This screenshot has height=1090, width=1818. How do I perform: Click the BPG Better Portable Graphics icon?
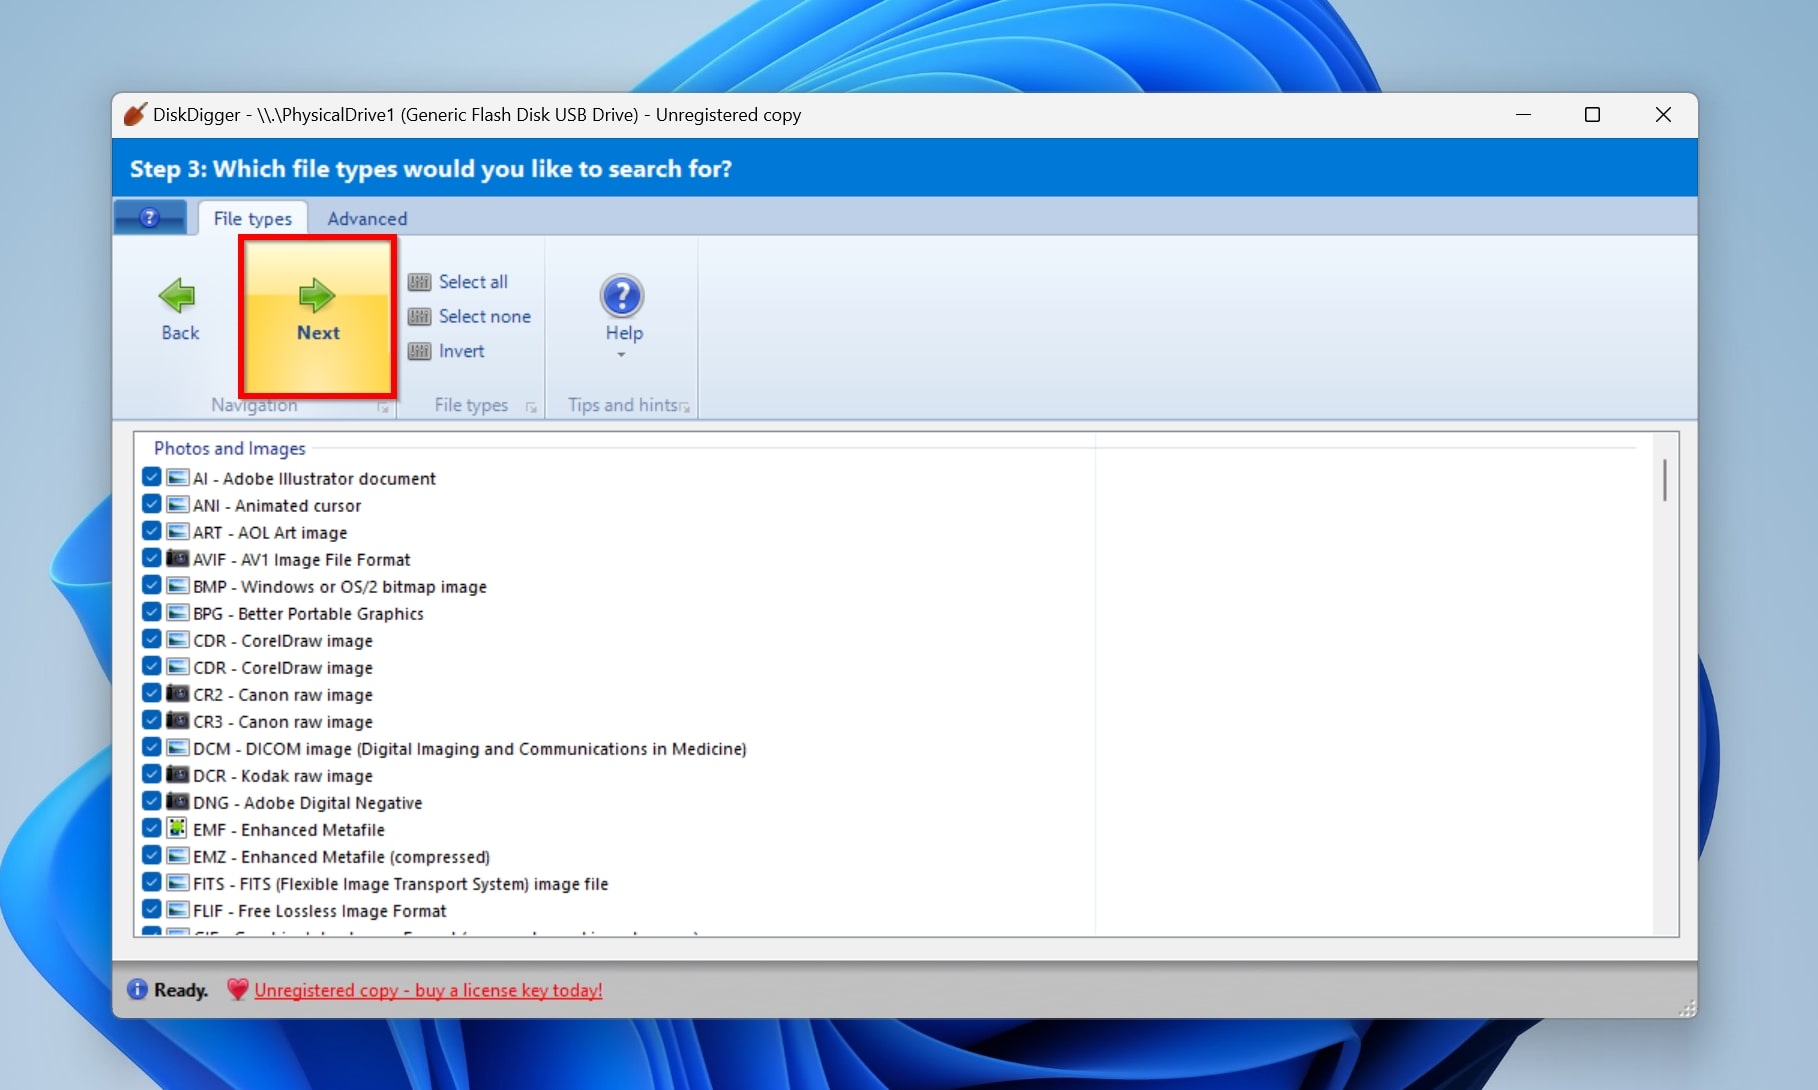click(x=178, y=612)
